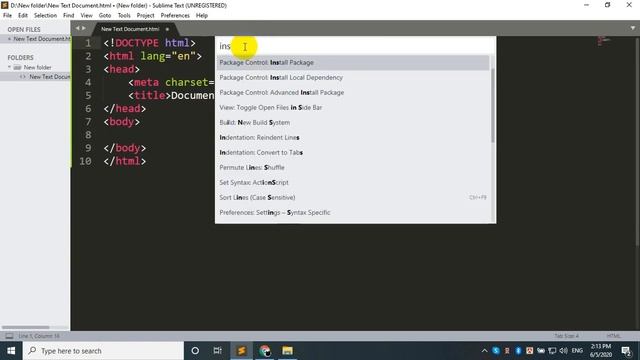Open the Selection menu
The height and width of the screenshot is (360, 640).
pyautogui.click(x=45, y=16)
